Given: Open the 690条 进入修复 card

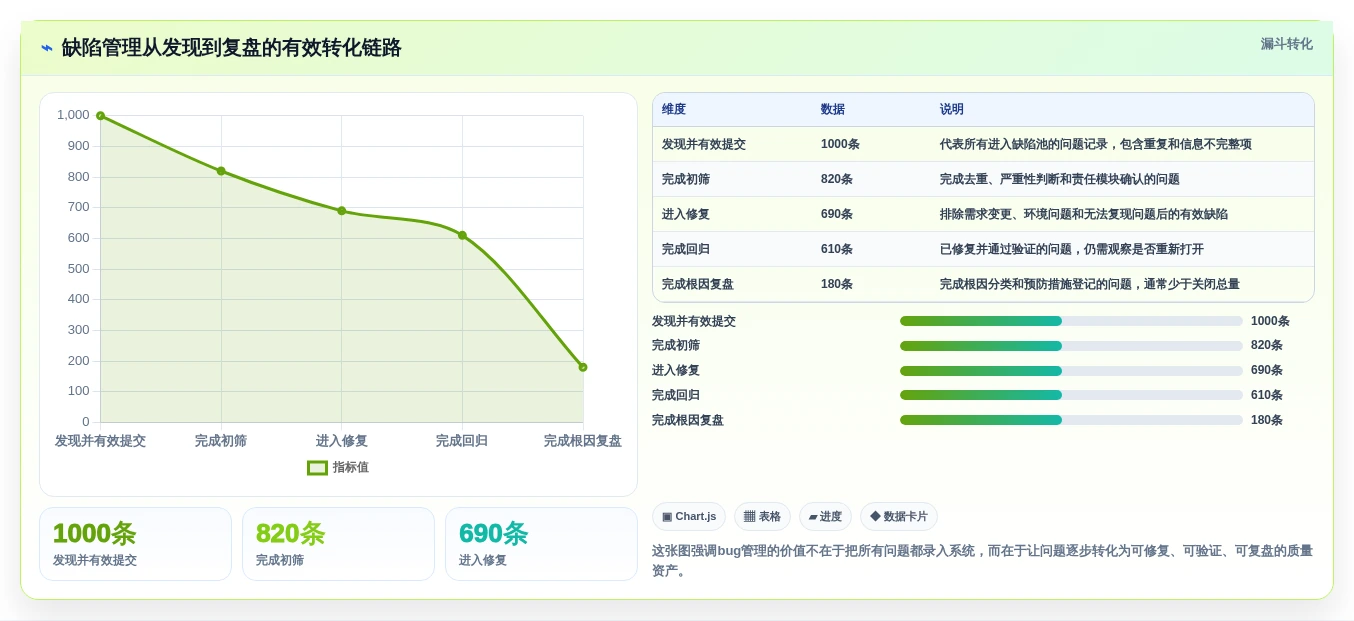Looking at the screenshot, I should 541,544.
